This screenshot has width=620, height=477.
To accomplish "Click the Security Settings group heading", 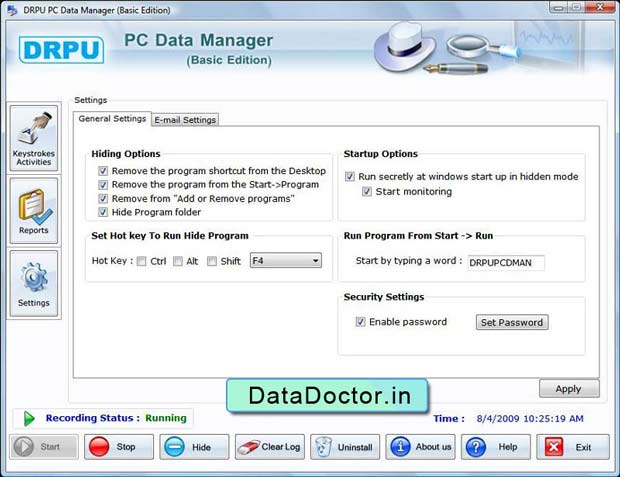I will [x=384, y=297].
